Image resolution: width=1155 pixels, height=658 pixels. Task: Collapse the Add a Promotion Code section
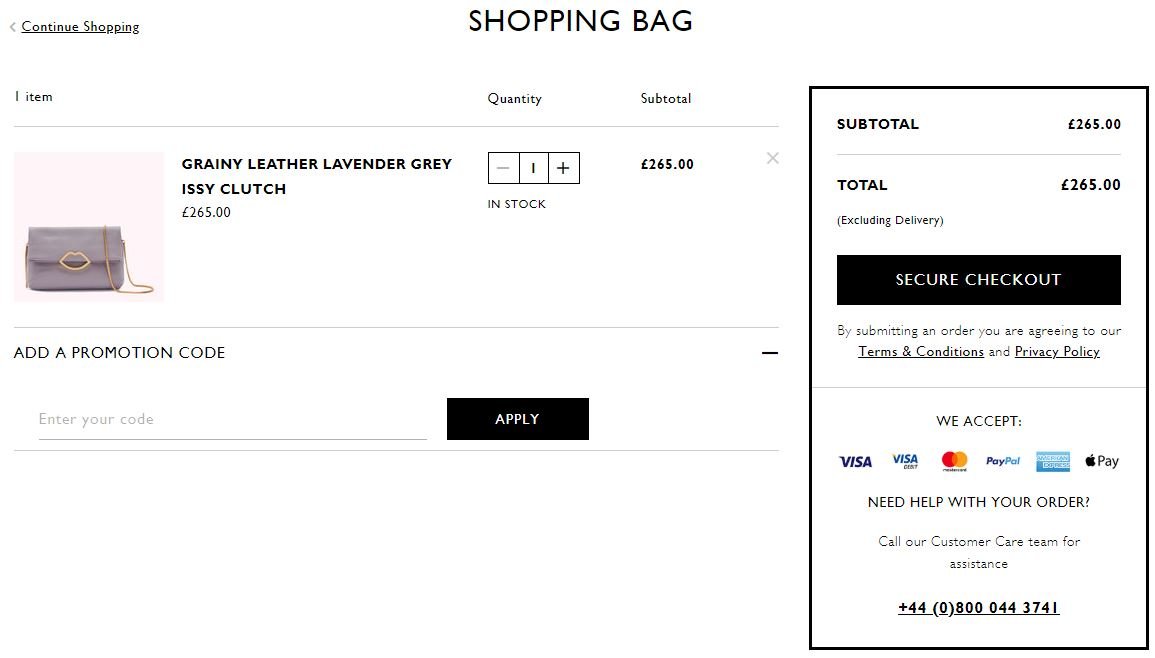pyautogui.click(x=770, y=353)
